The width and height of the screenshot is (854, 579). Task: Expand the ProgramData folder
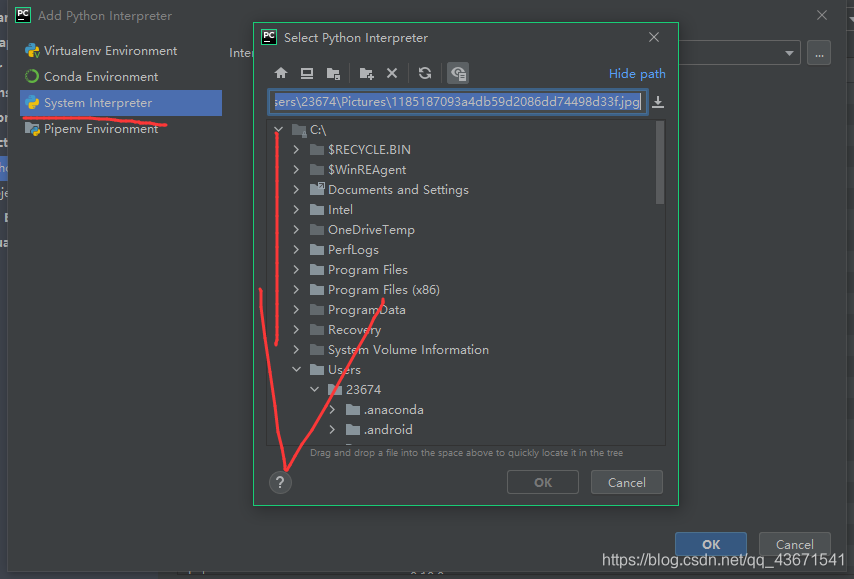point(296,309)
